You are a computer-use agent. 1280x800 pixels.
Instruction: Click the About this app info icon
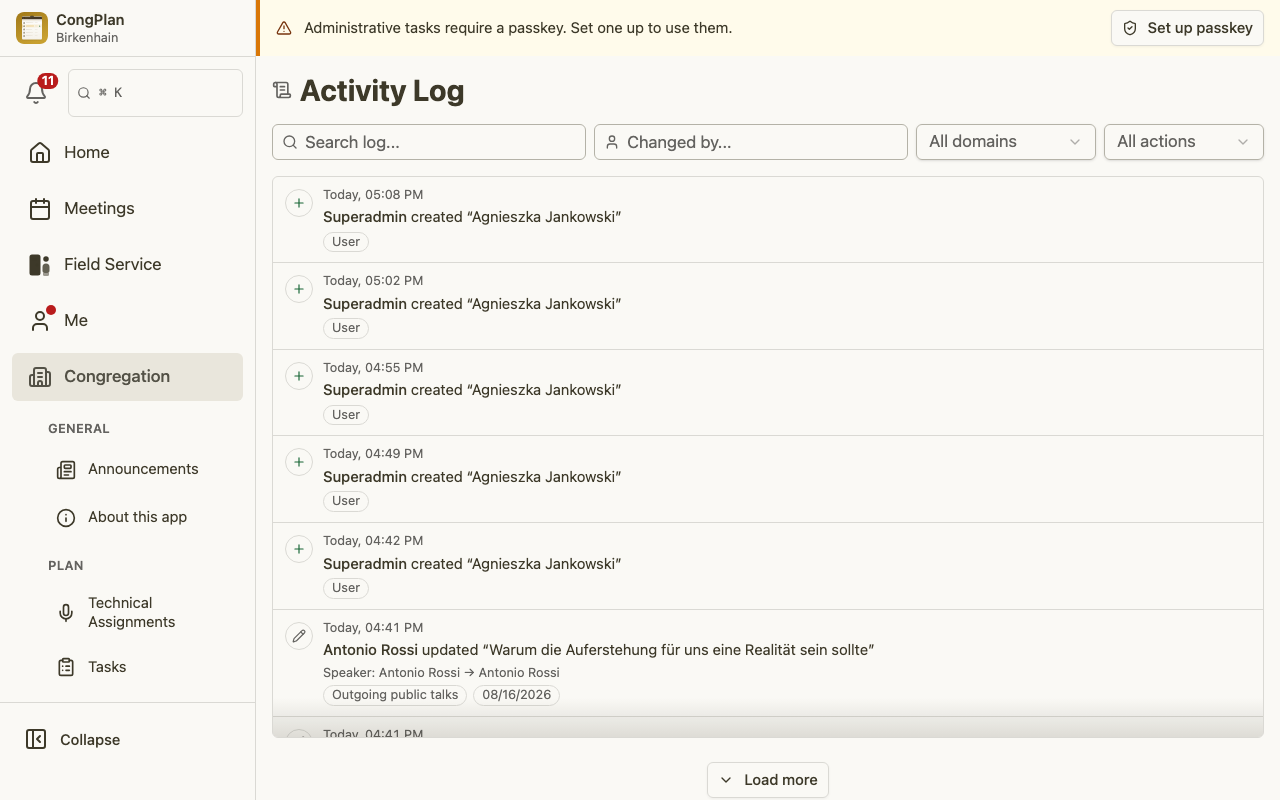tap(66, 517)
